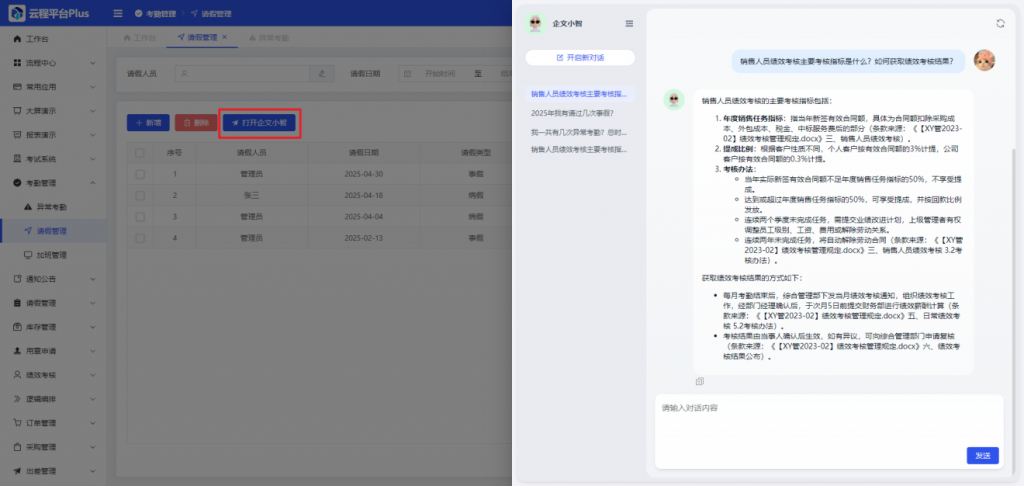
Task: Click the select-person icon beside 请假人员 field
Action: (321, 74)
